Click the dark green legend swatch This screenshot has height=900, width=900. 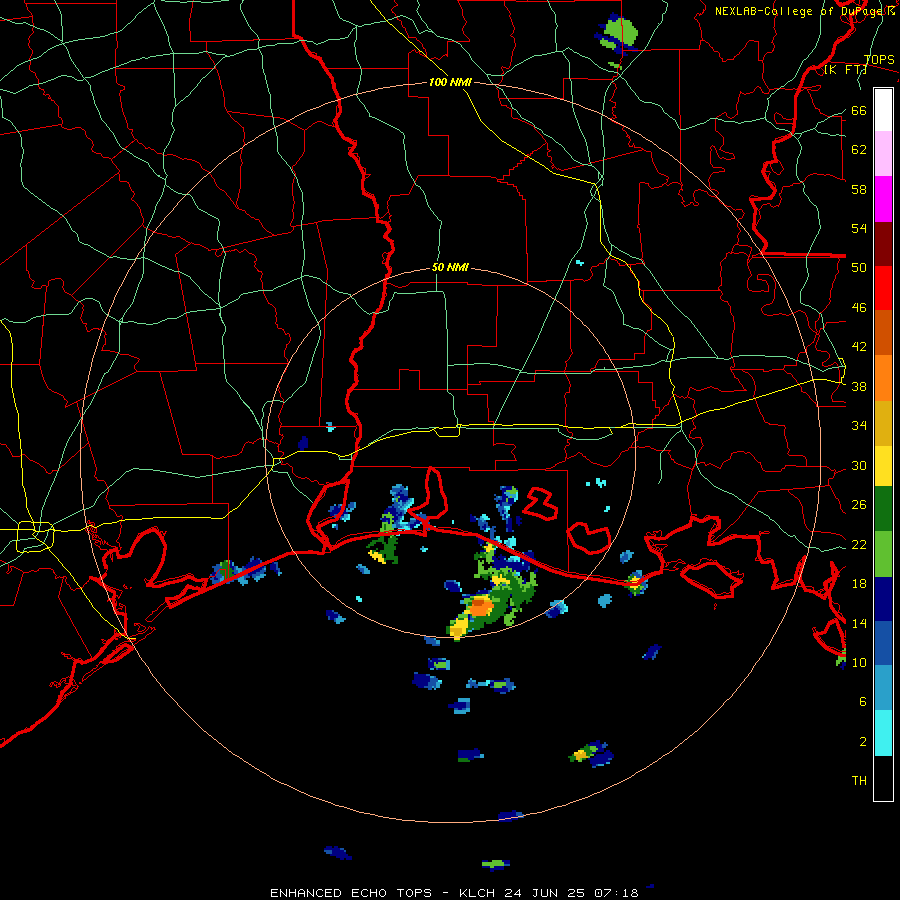tap(883, 509)
